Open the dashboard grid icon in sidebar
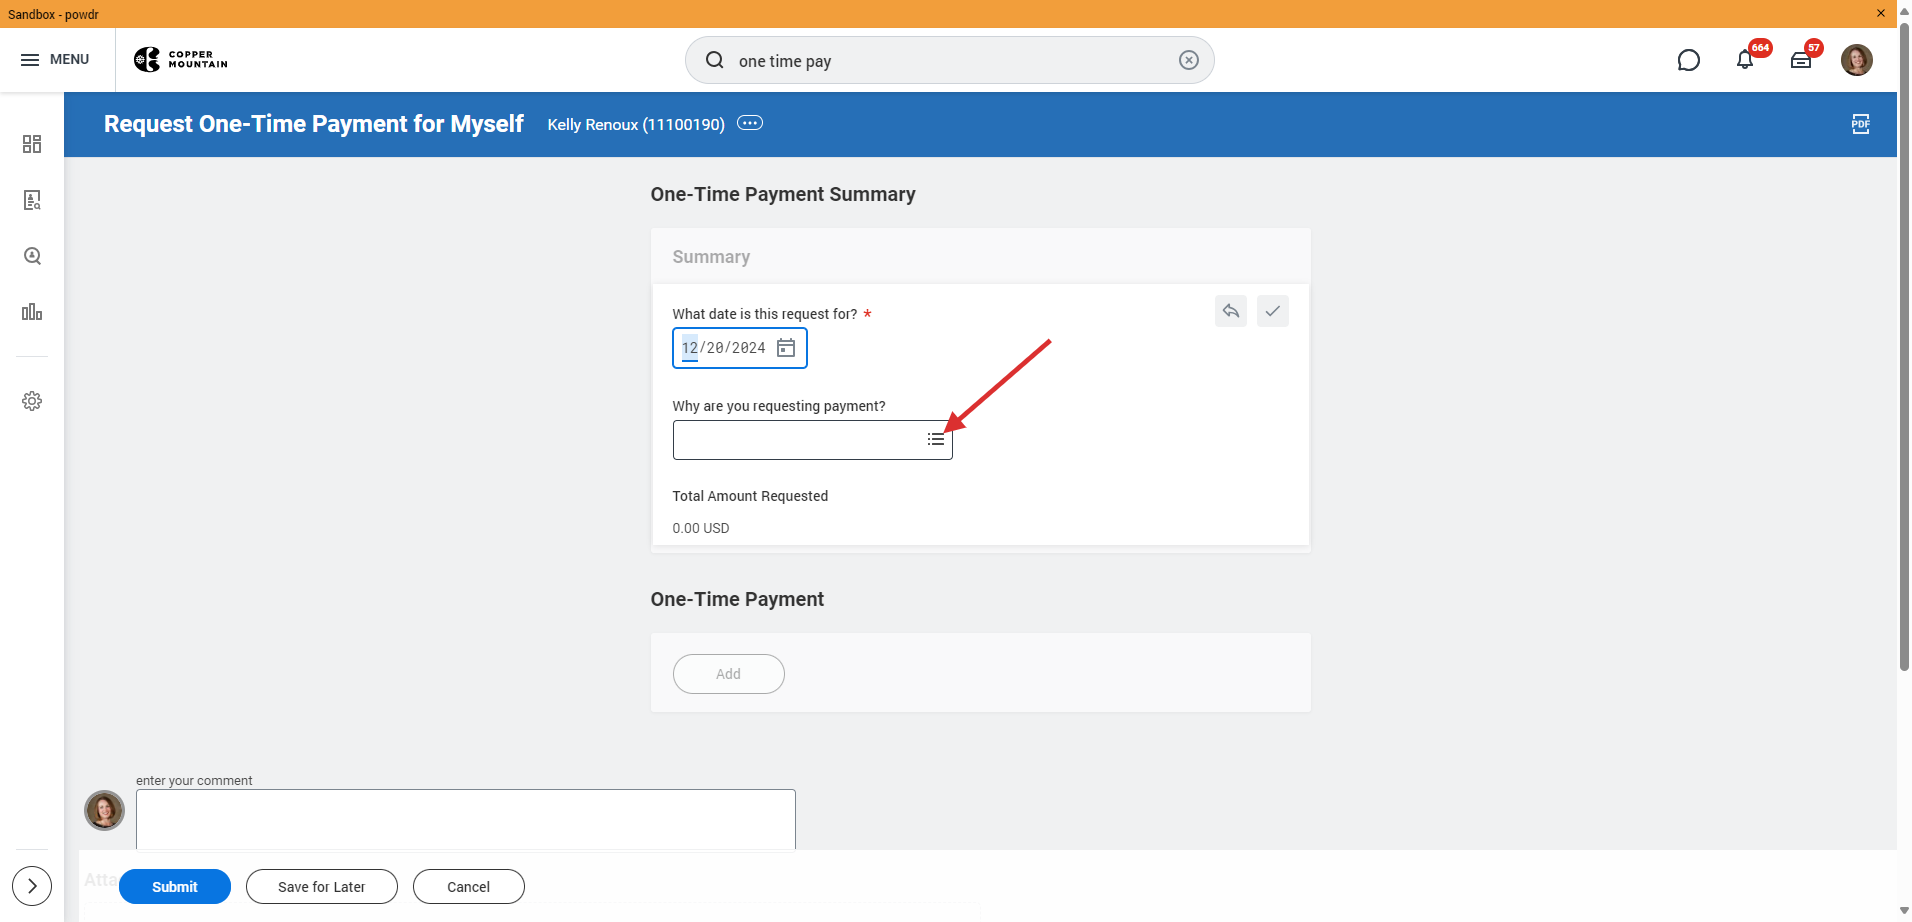Image resolution: width=1912 pixels, height=922 pixels. coord(32,144)
